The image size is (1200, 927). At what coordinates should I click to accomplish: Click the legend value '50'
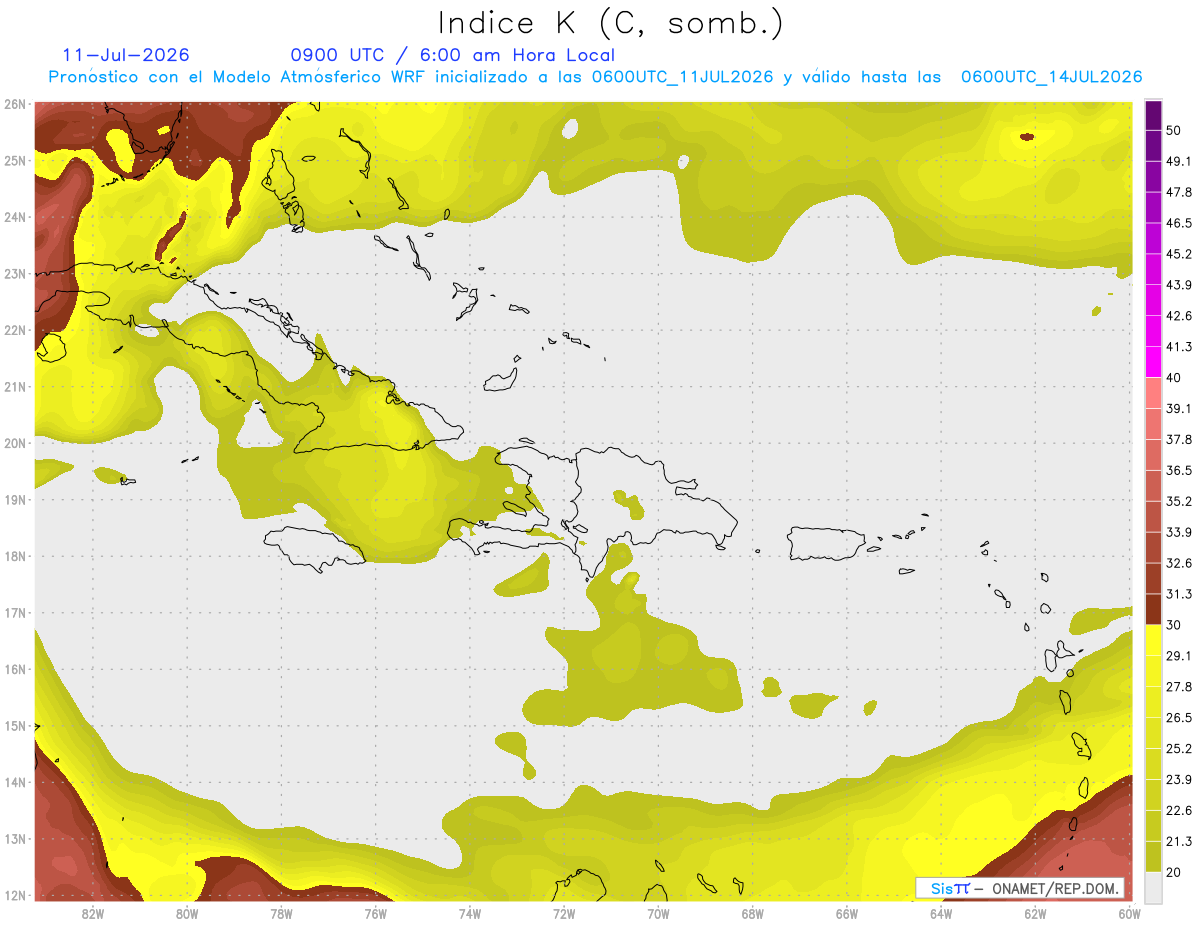click(1174, 130)
